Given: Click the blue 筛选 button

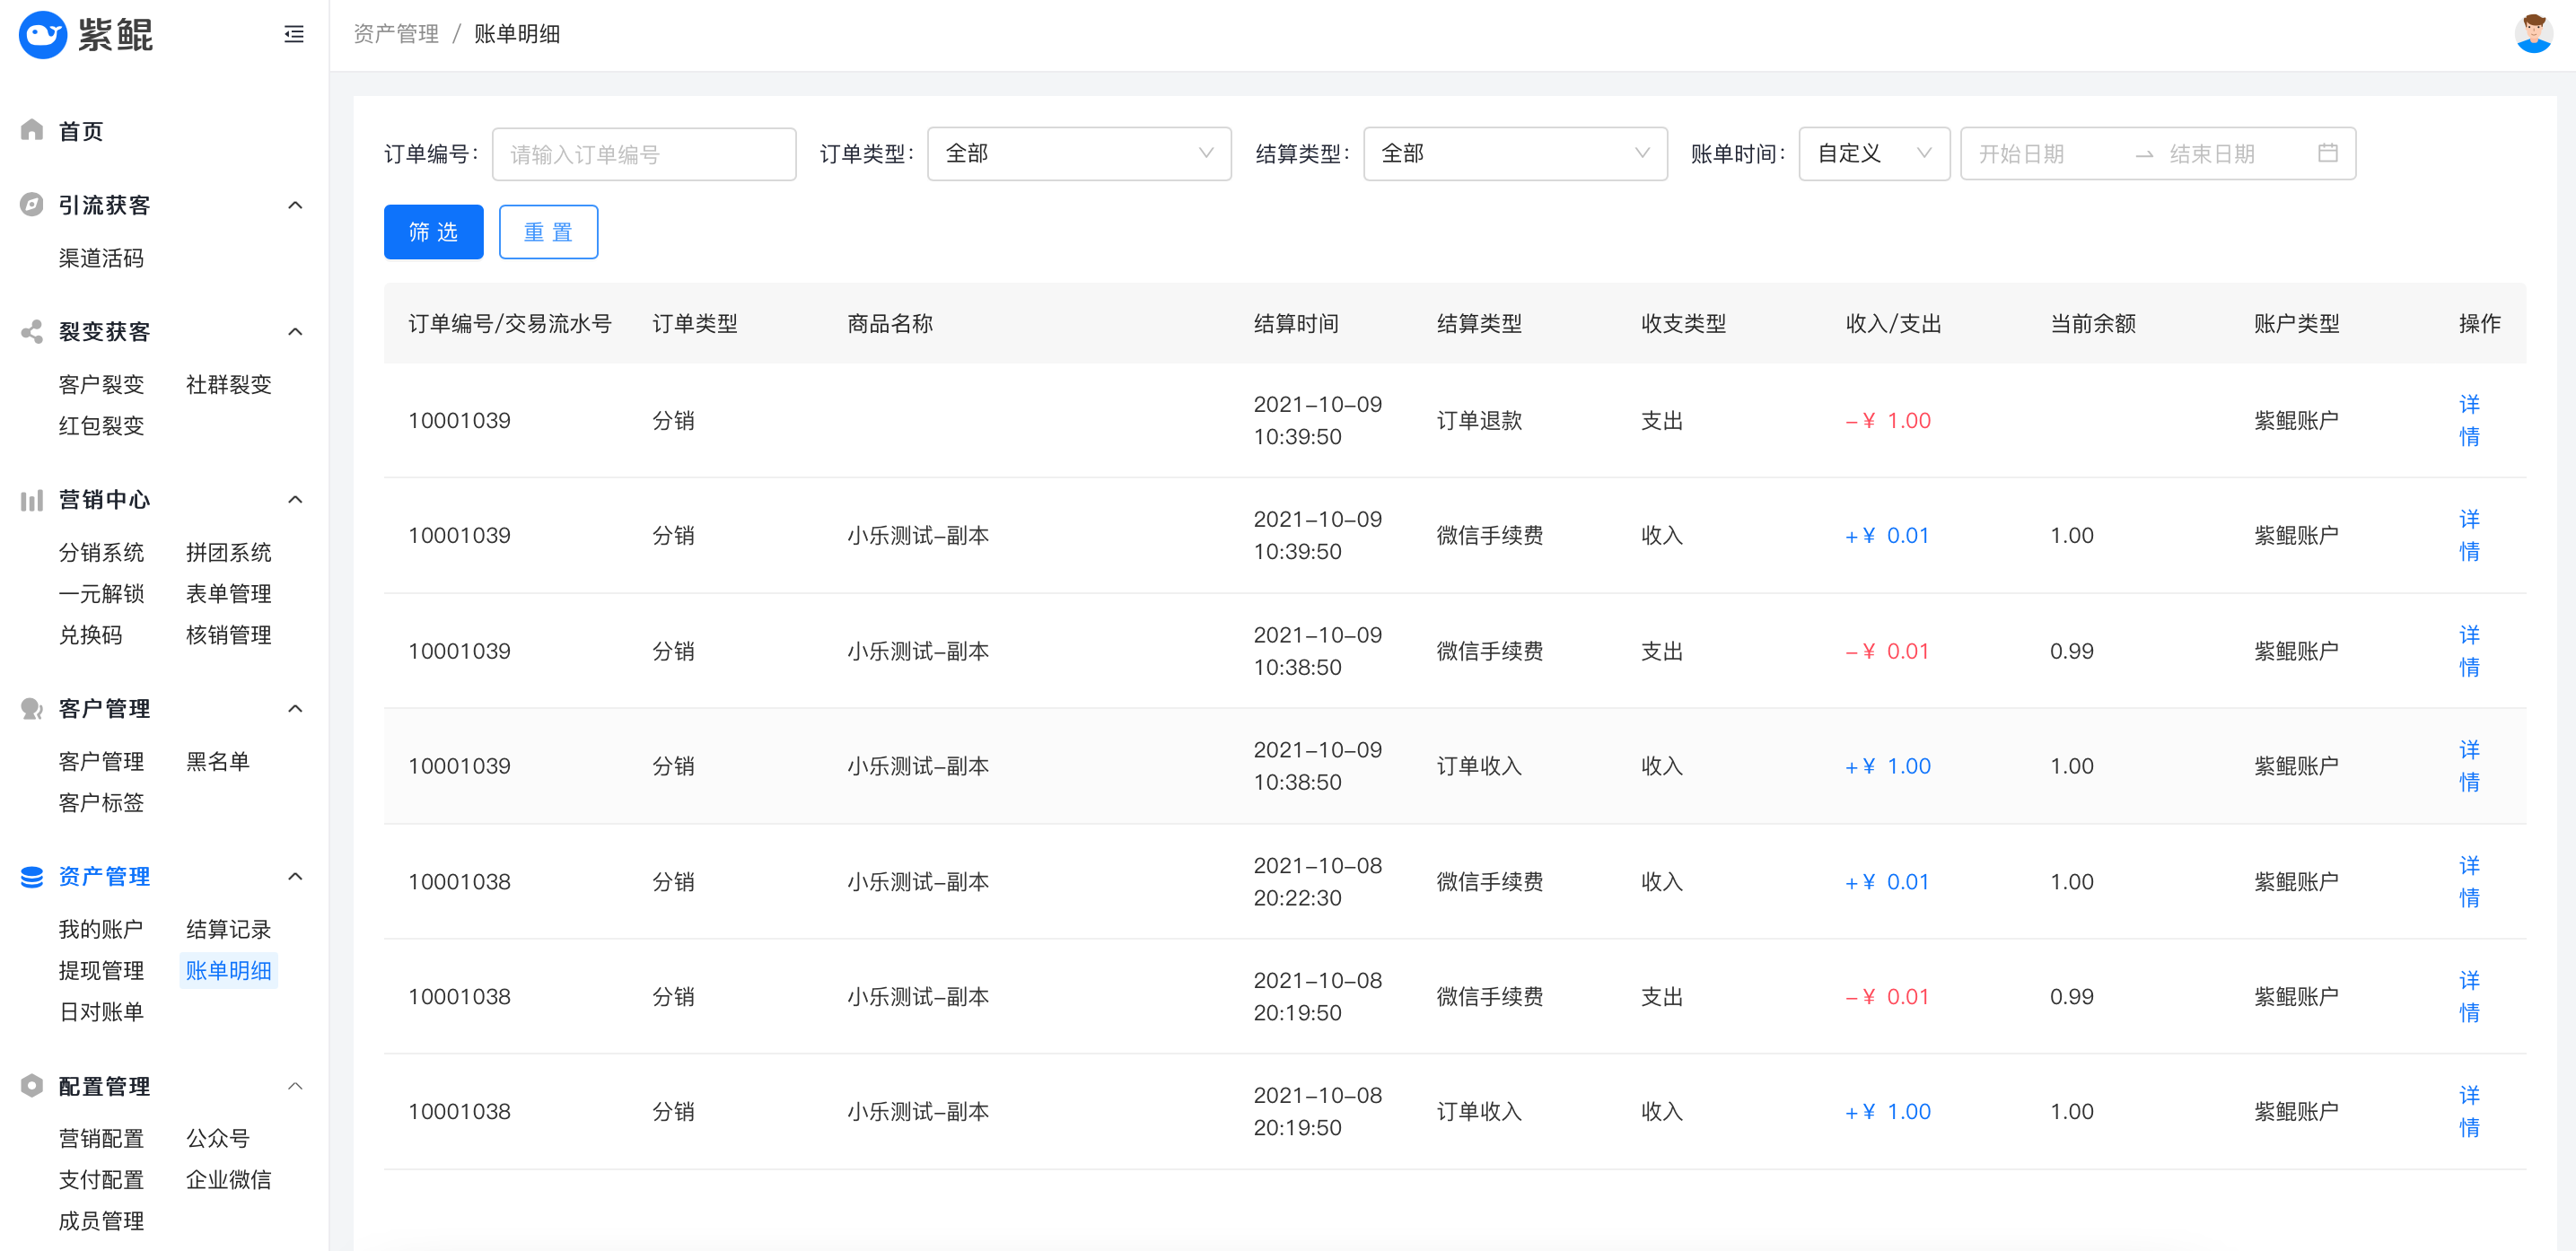Looking at the screenshot, I should 433,232.
